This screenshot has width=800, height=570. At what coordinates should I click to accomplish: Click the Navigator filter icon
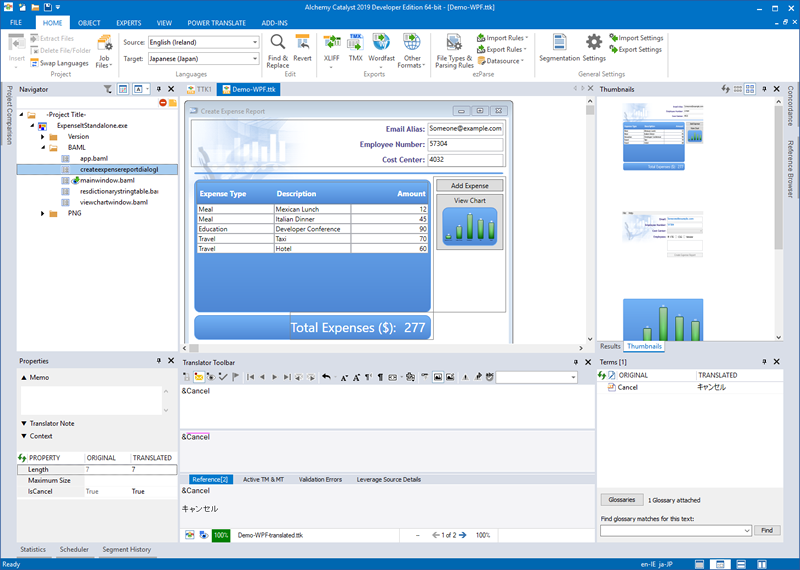pyautogui.click(x=108, y=89)
